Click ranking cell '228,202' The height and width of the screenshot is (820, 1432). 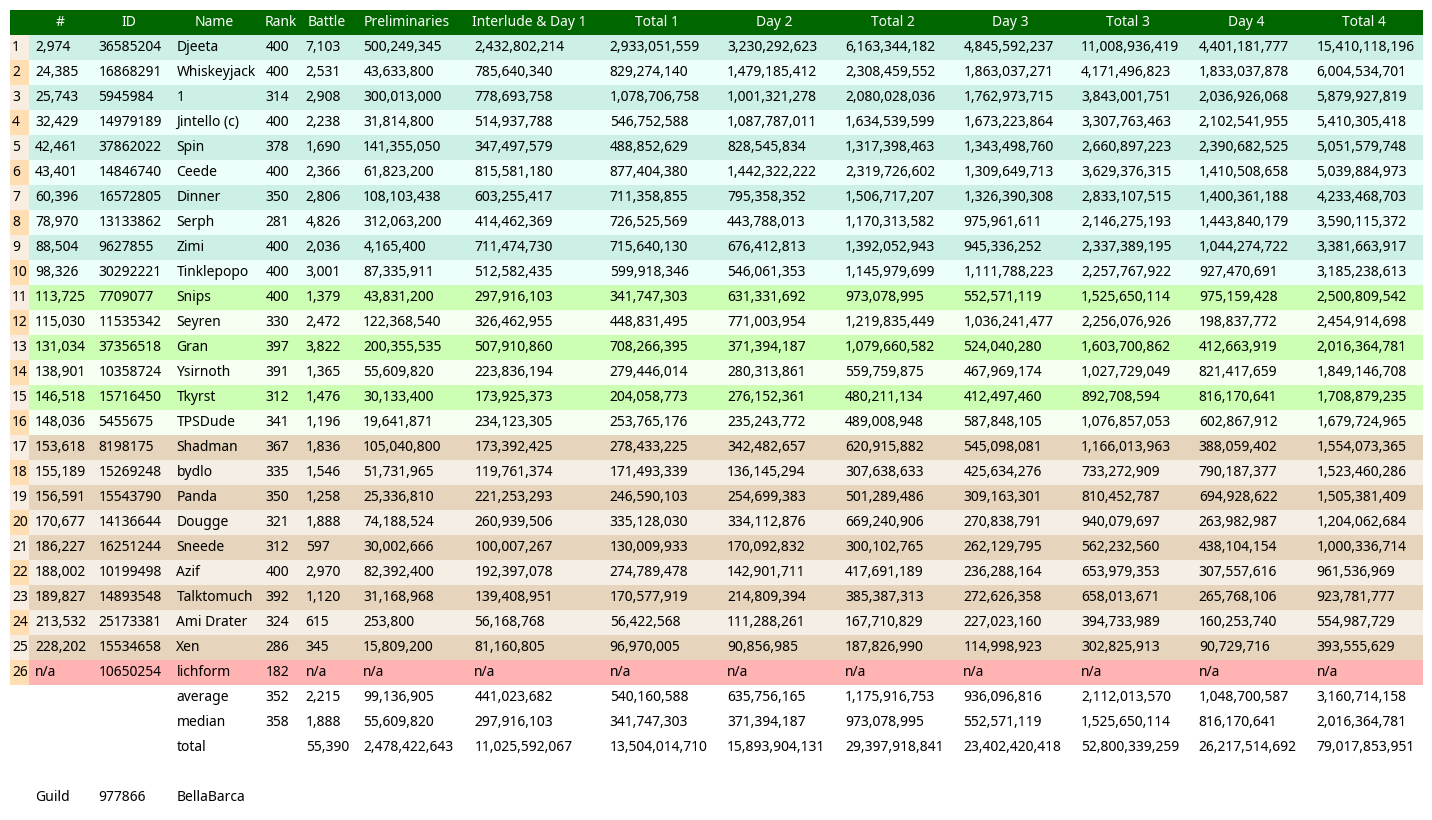60,646
